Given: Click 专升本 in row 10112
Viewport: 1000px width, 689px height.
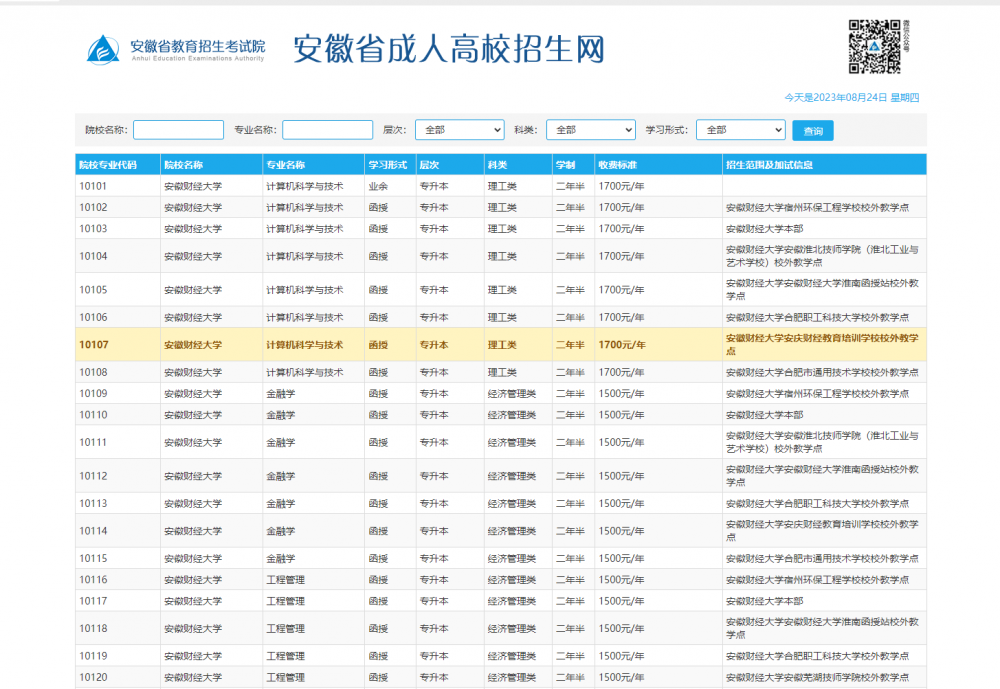Looking at the screenshot, I should tap(434, 476).
